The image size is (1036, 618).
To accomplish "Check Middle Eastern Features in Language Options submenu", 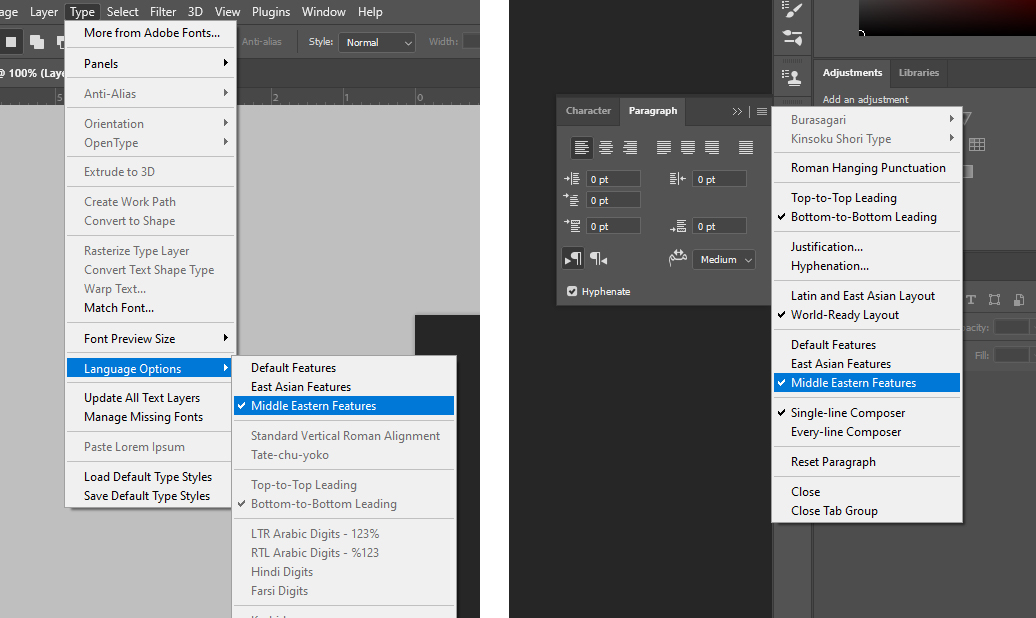I will point(344,406).
